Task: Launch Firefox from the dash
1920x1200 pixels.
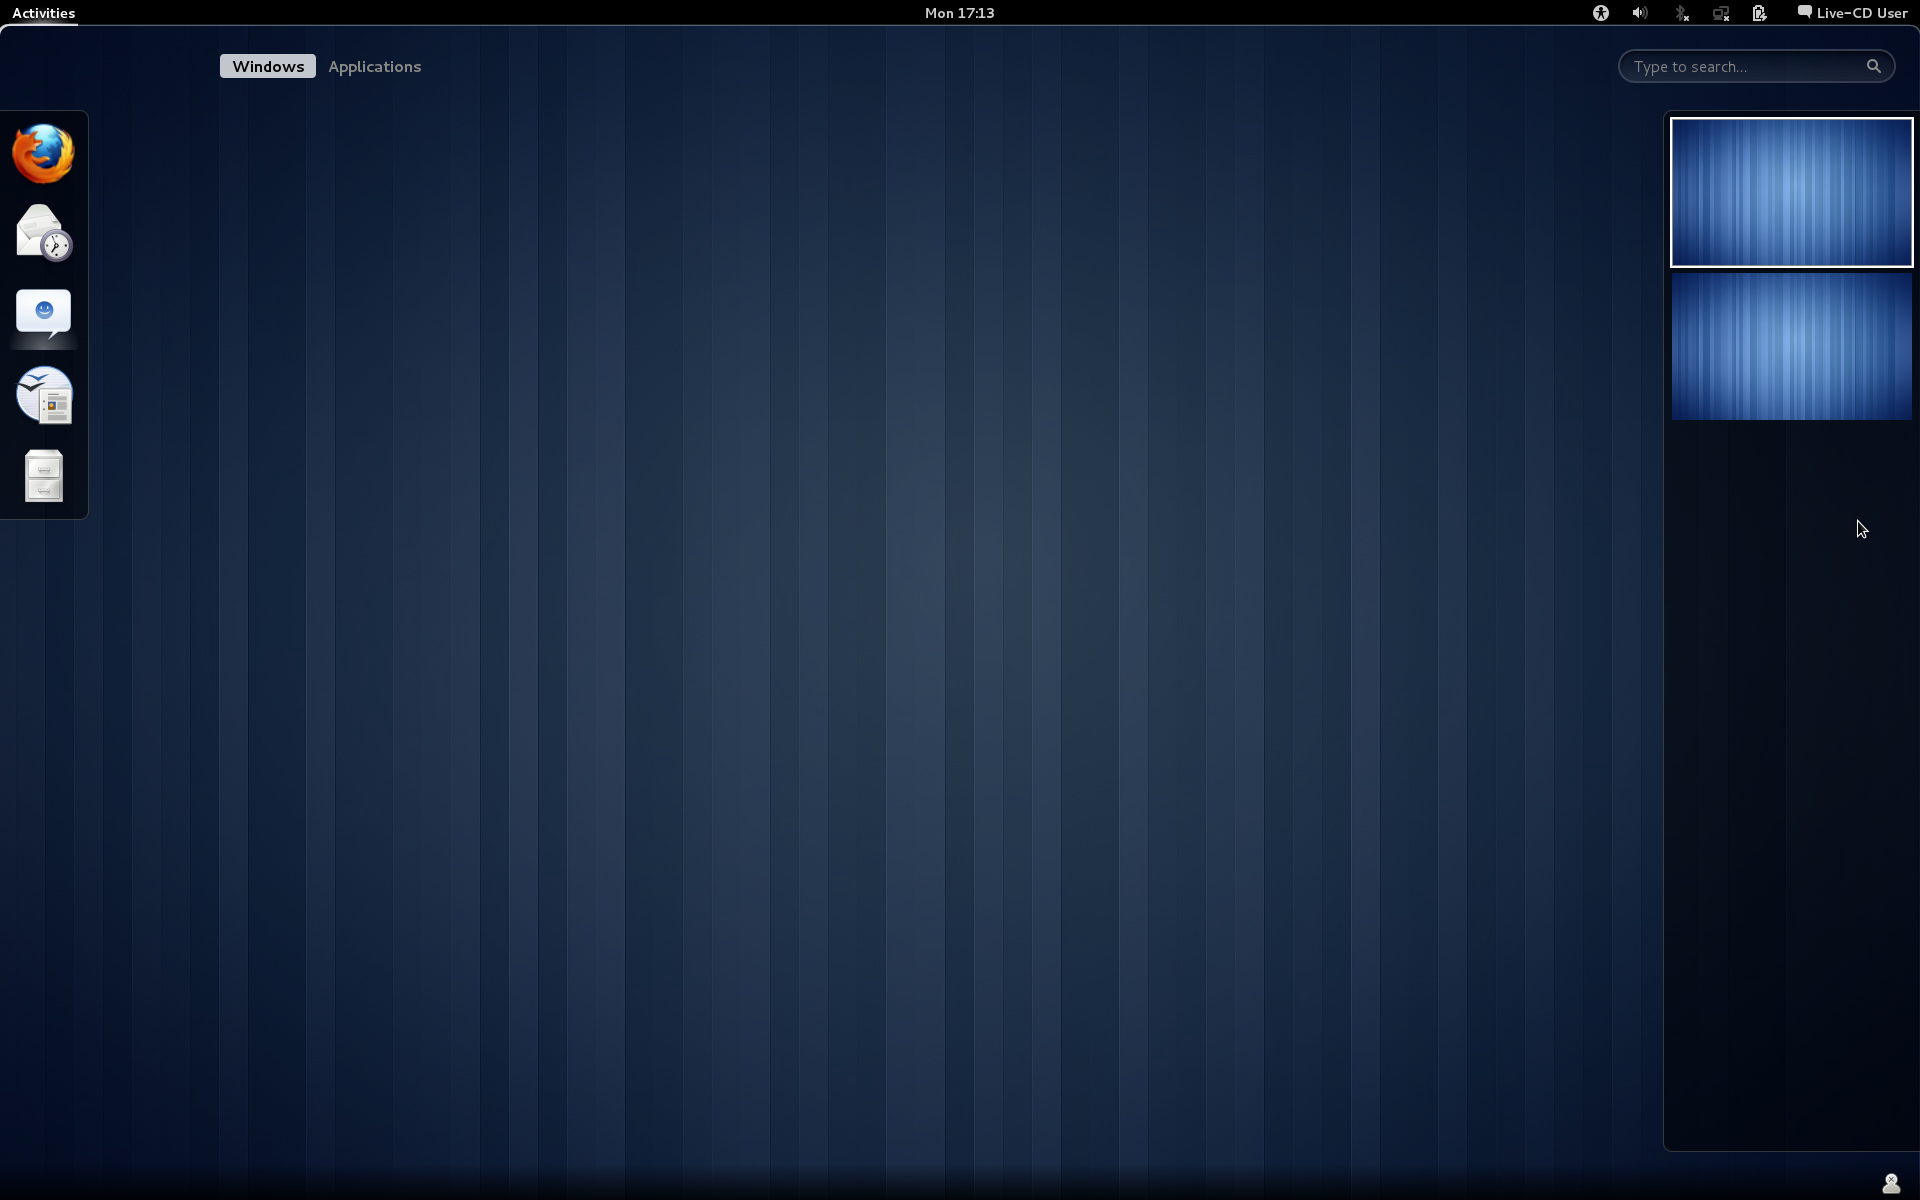Action: [x=43, y=153]
